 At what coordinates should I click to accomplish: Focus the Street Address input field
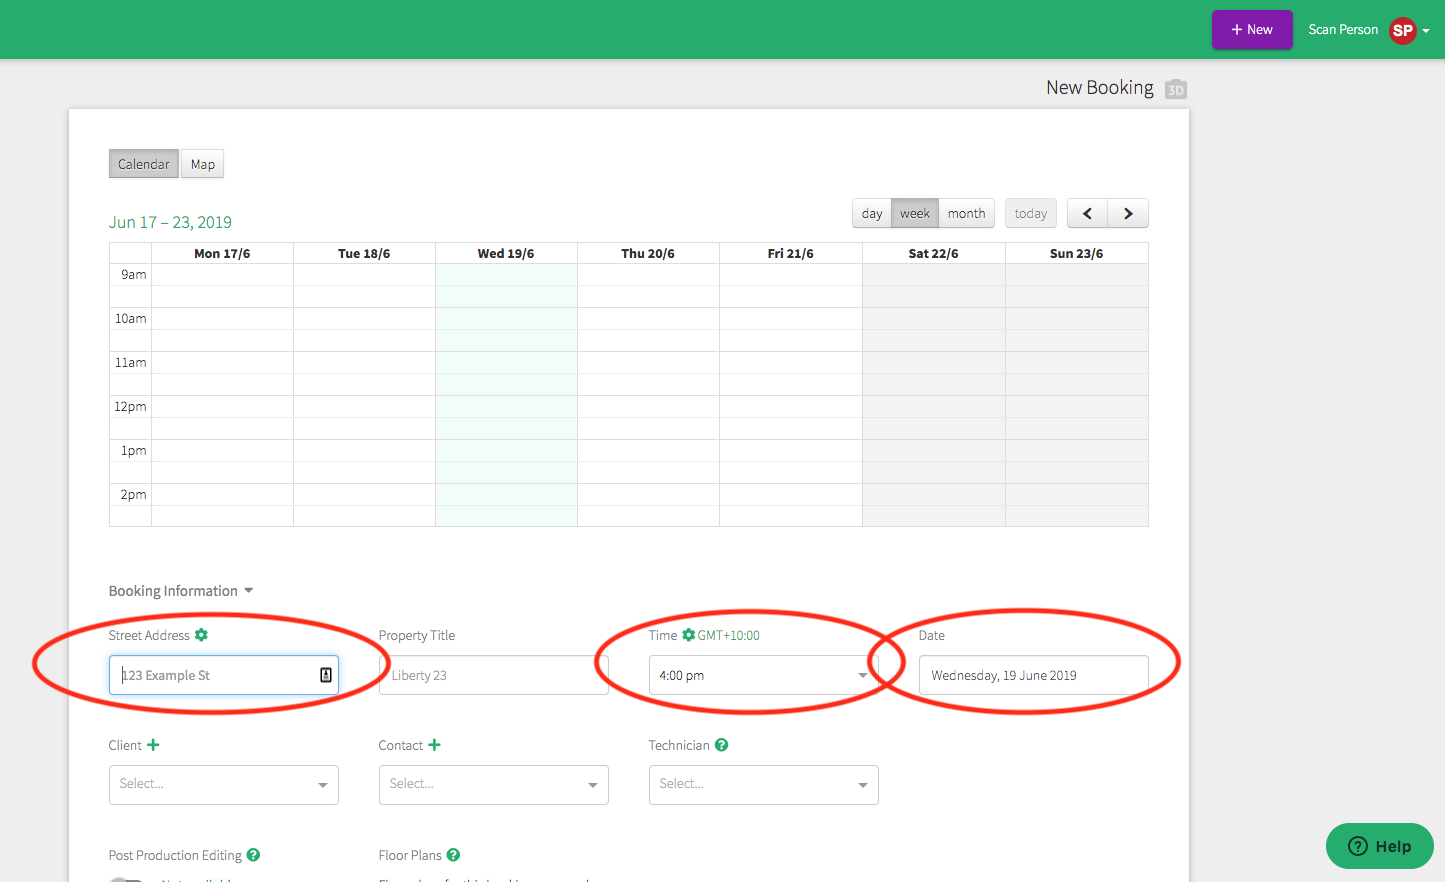pos(223,675)
